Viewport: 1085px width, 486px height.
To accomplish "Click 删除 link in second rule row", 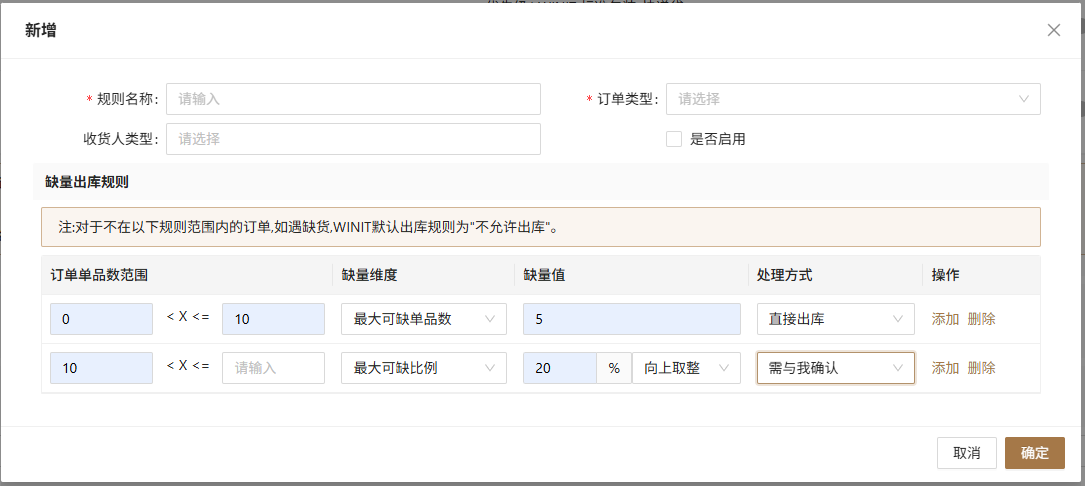I will tap(981, 368).
